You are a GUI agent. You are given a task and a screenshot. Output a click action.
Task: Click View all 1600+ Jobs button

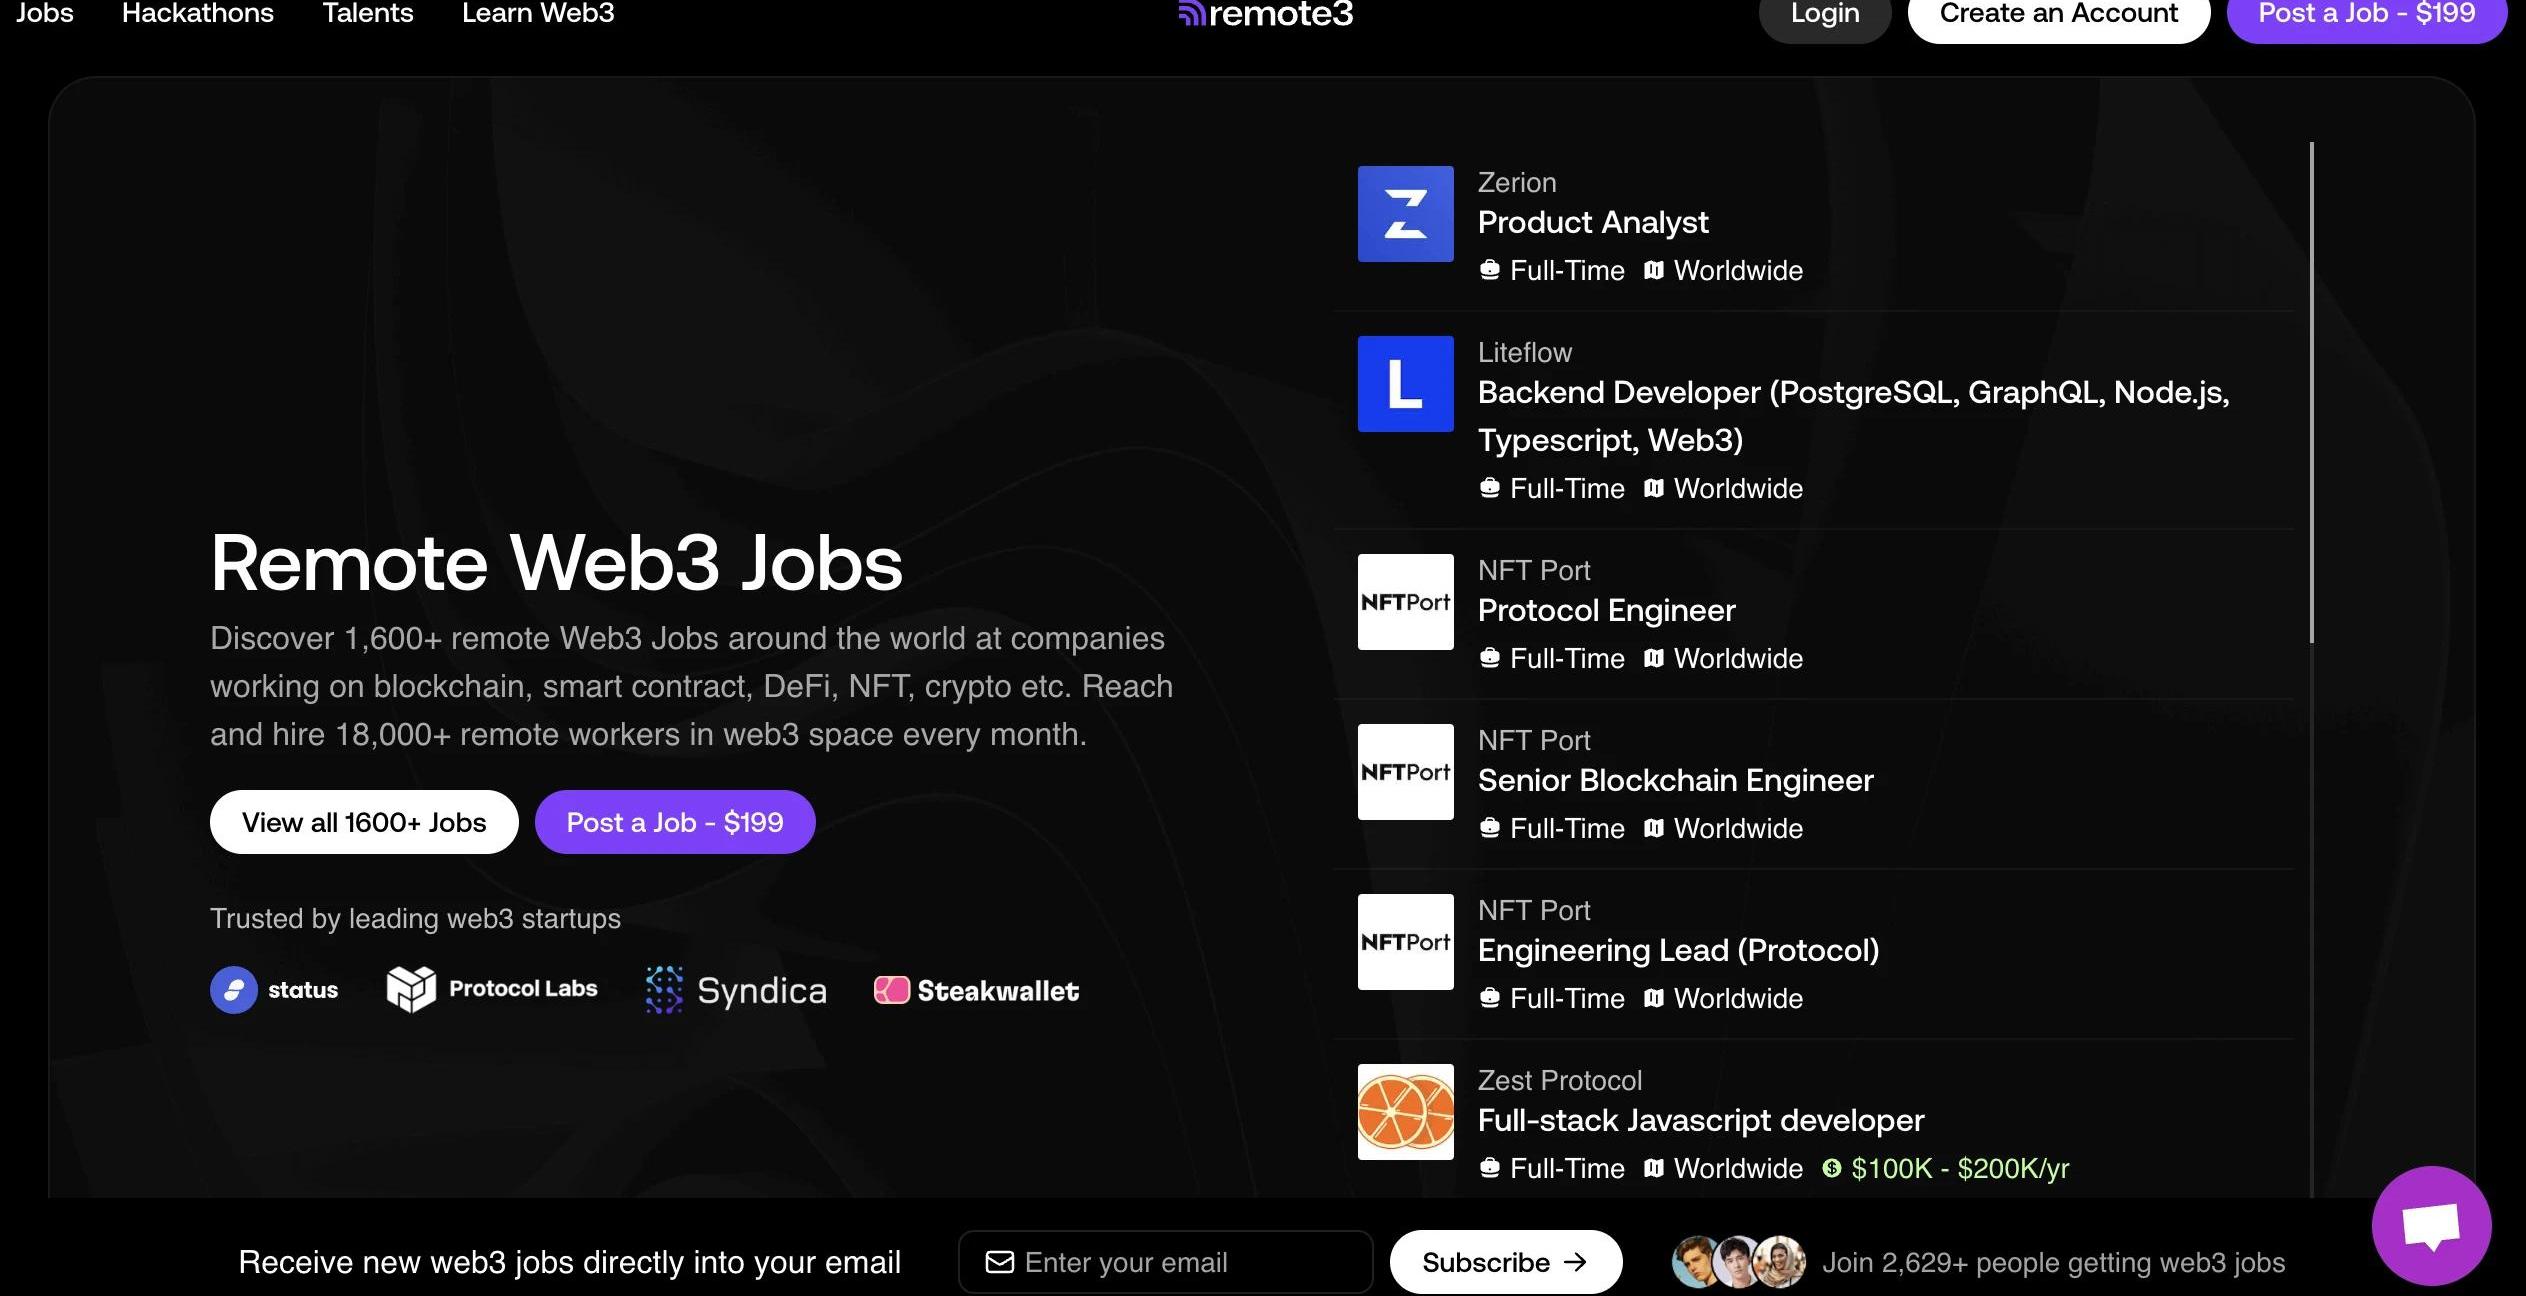[364, 822]
